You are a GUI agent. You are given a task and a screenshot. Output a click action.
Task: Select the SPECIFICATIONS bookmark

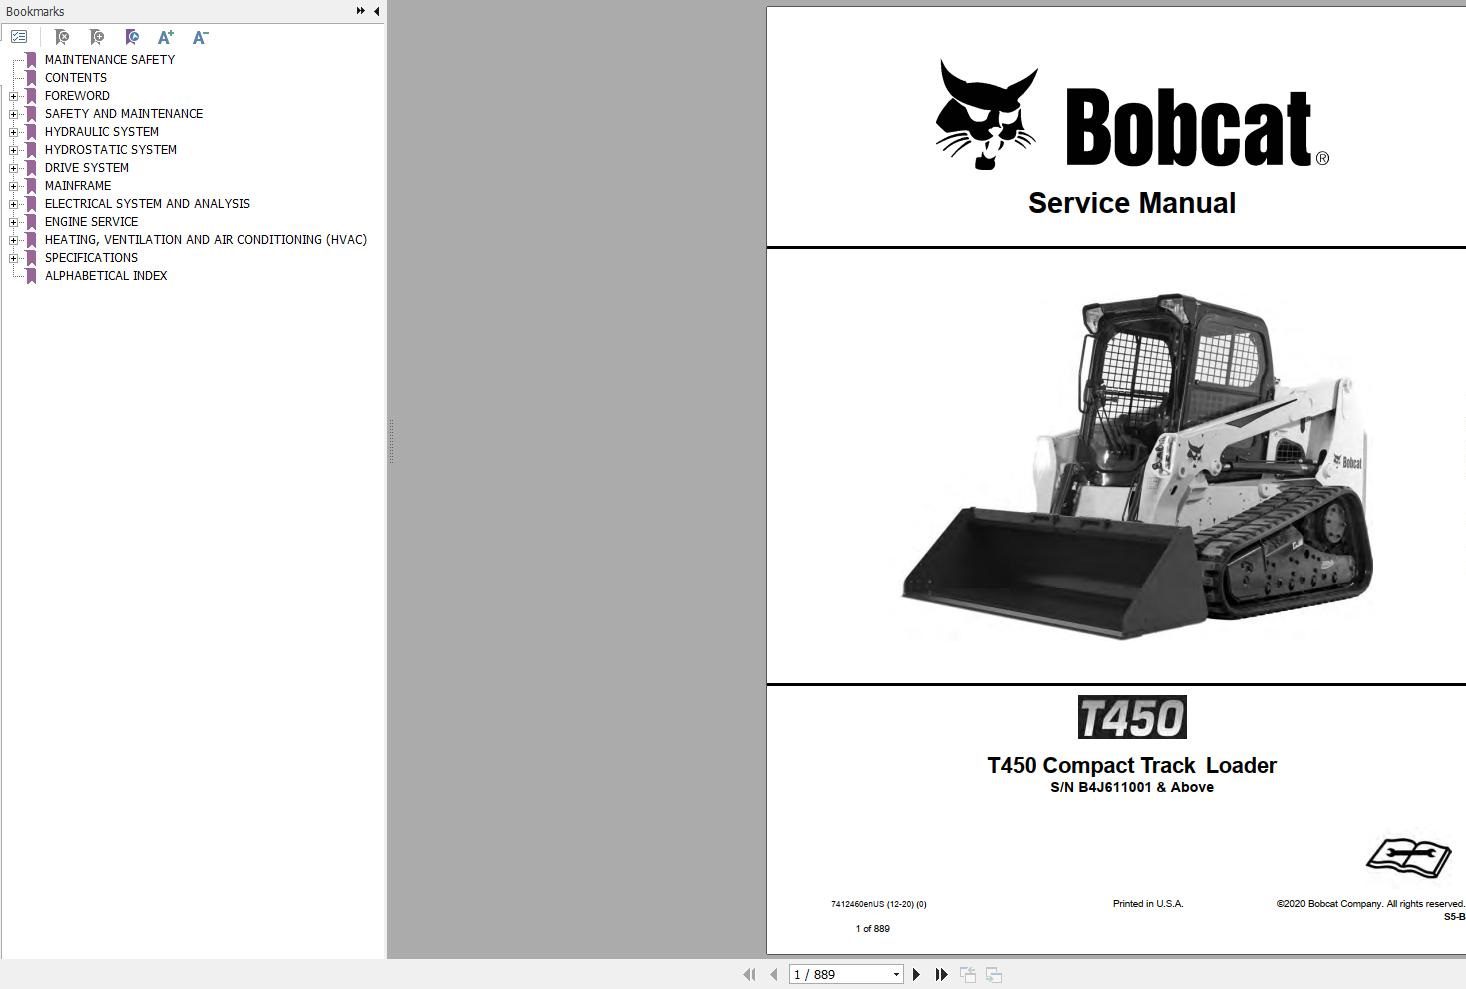[90, 257]
